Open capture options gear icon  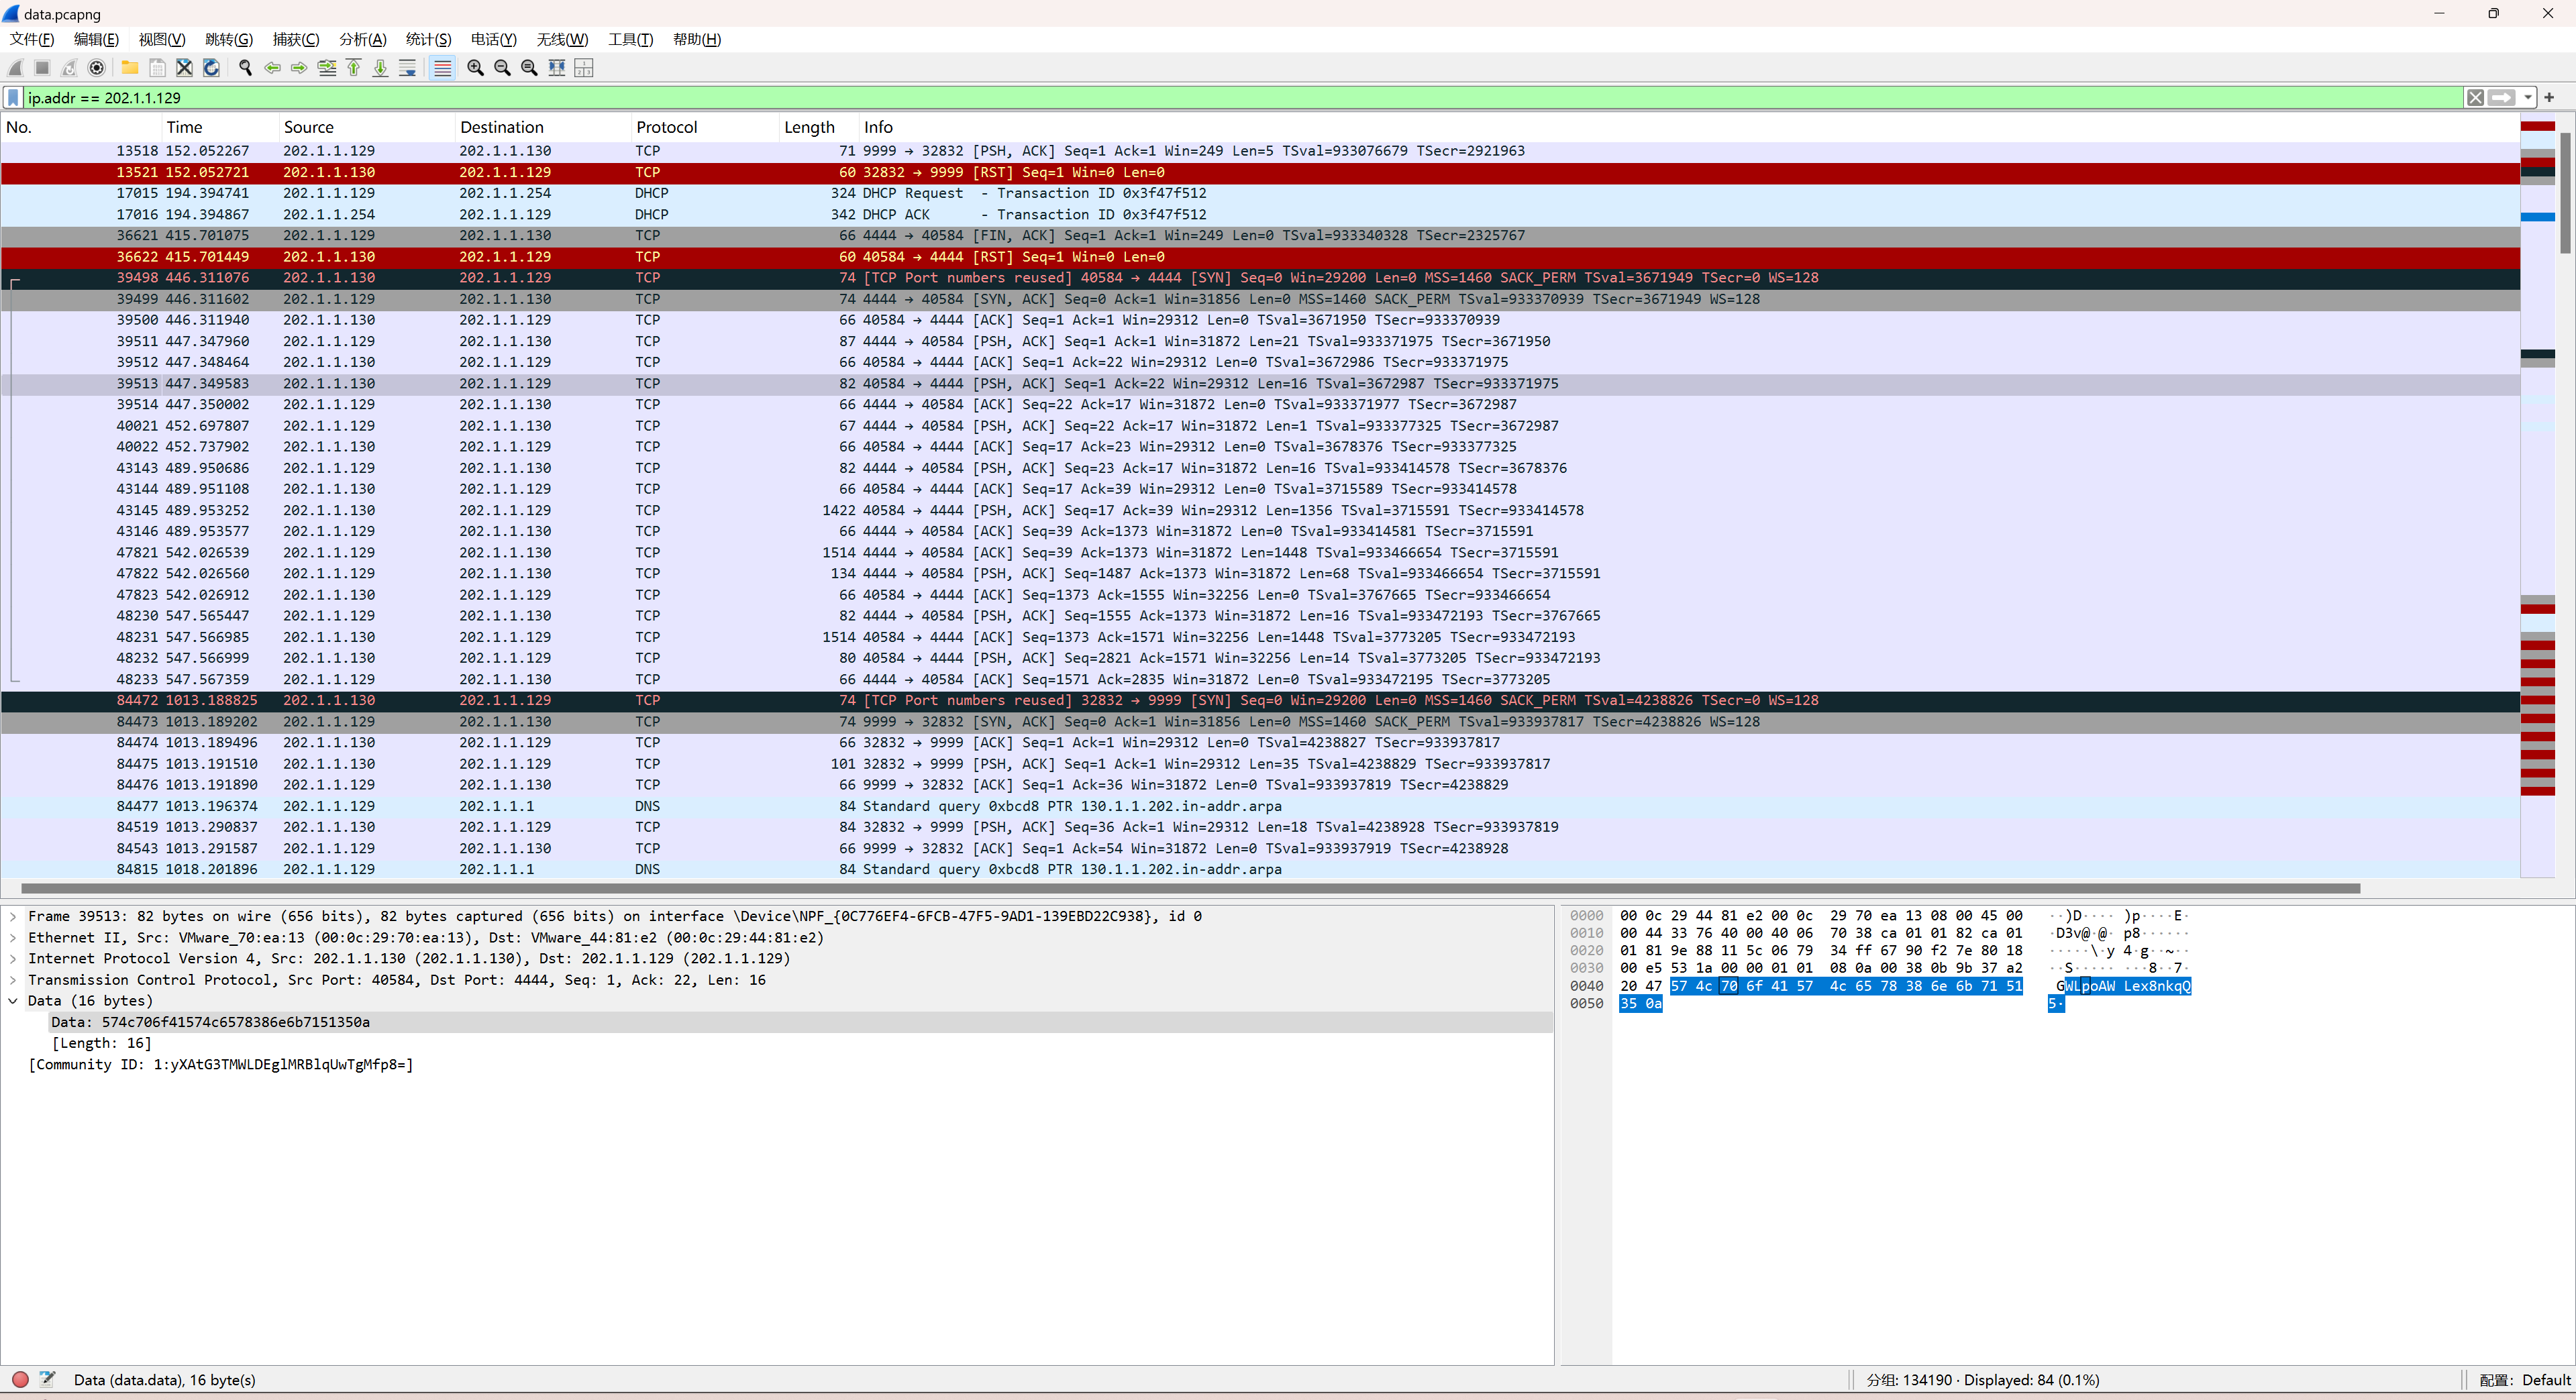(96, 68)
